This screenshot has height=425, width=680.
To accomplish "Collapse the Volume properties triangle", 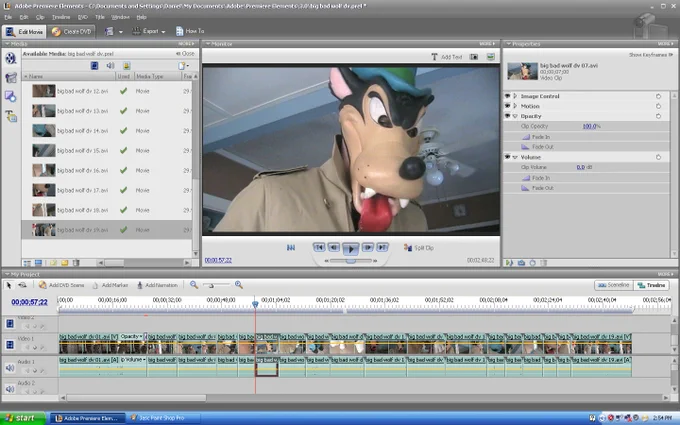I will coord(515,157).
